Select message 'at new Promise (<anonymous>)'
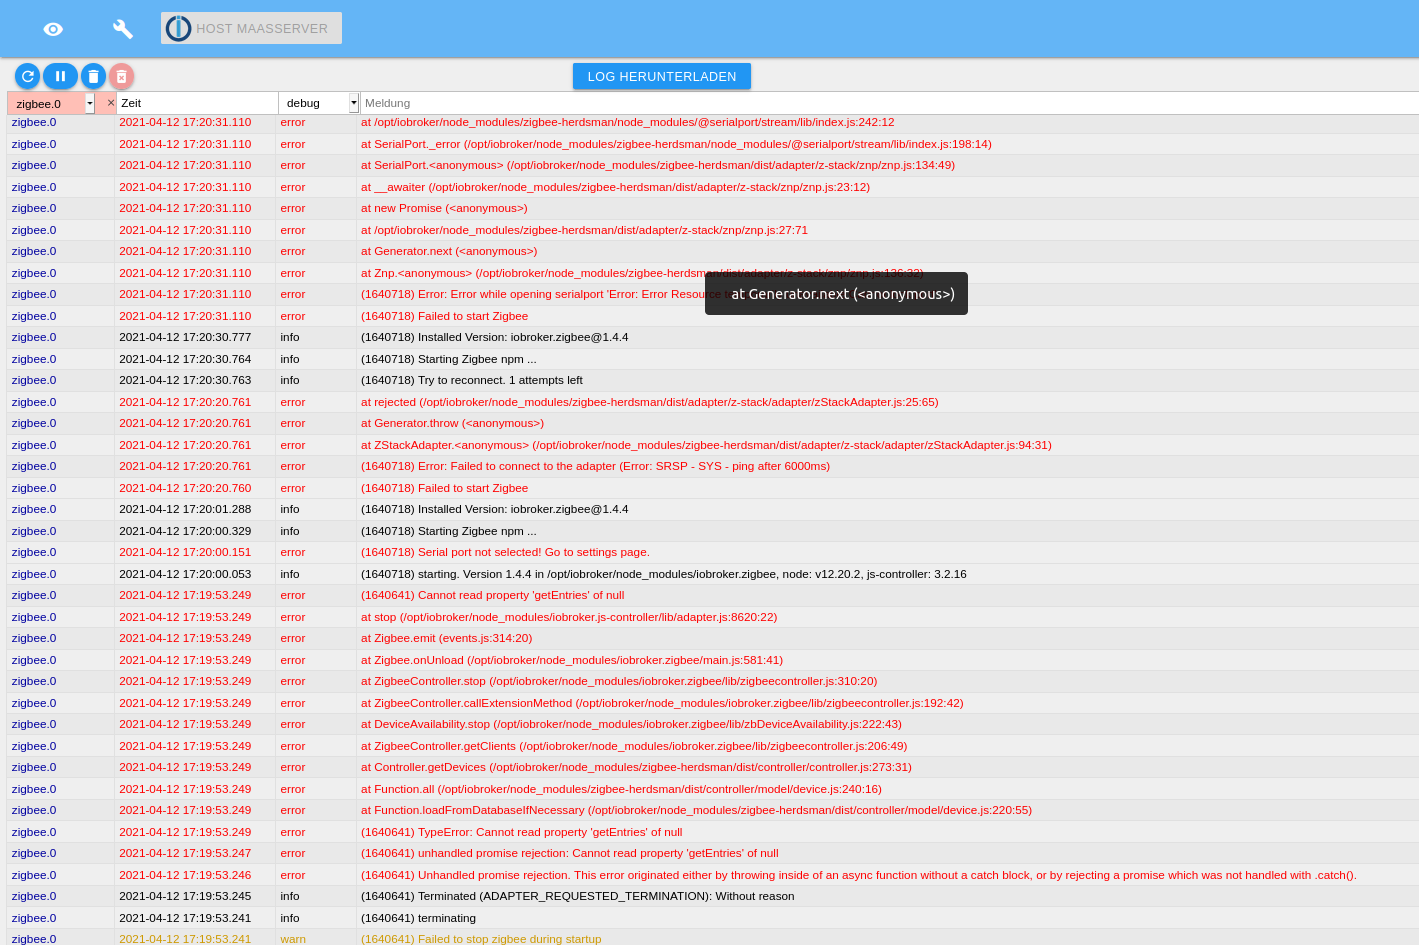This screenshot has width=1419, height=945. pos(444,208)
